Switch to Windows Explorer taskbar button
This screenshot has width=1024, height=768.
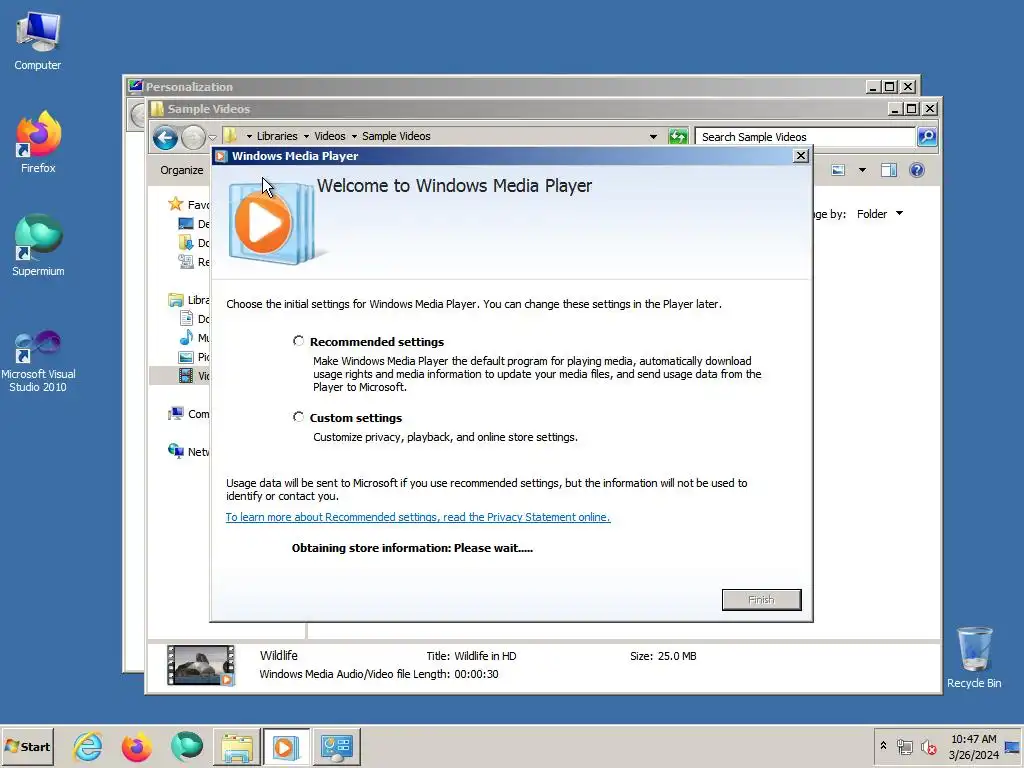236,746
